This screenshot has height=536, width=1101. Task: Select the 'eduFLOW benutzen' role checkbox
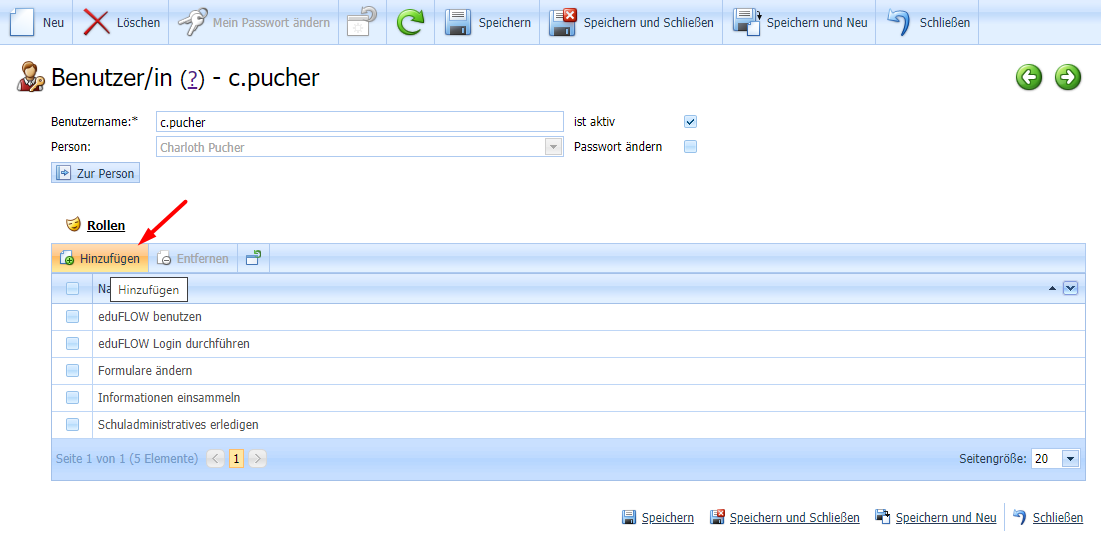point(72,316)
